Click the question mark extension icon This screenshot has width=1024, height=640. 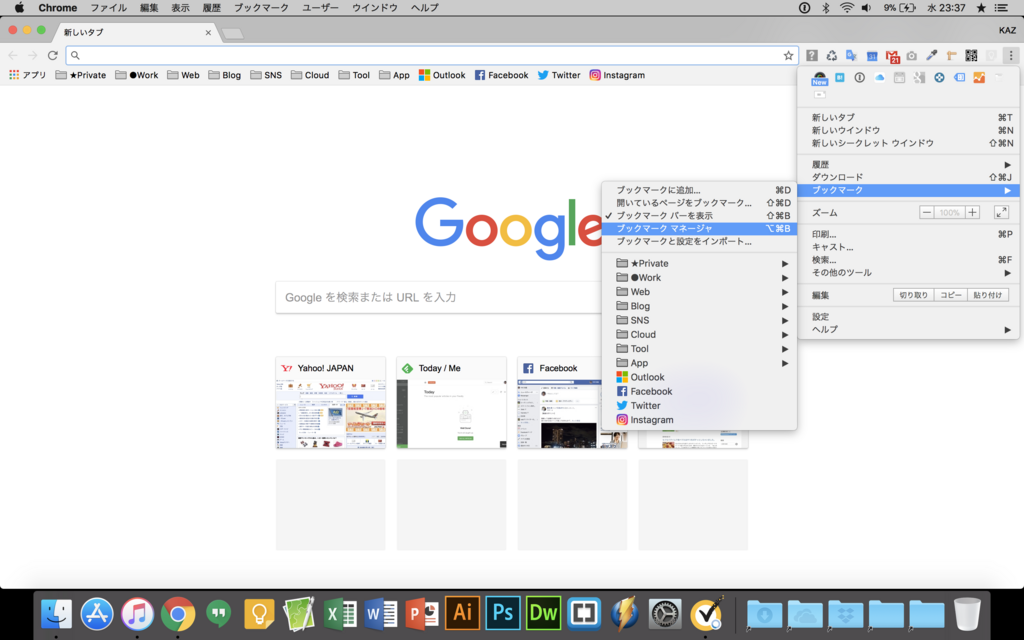[x=812, y=56]
